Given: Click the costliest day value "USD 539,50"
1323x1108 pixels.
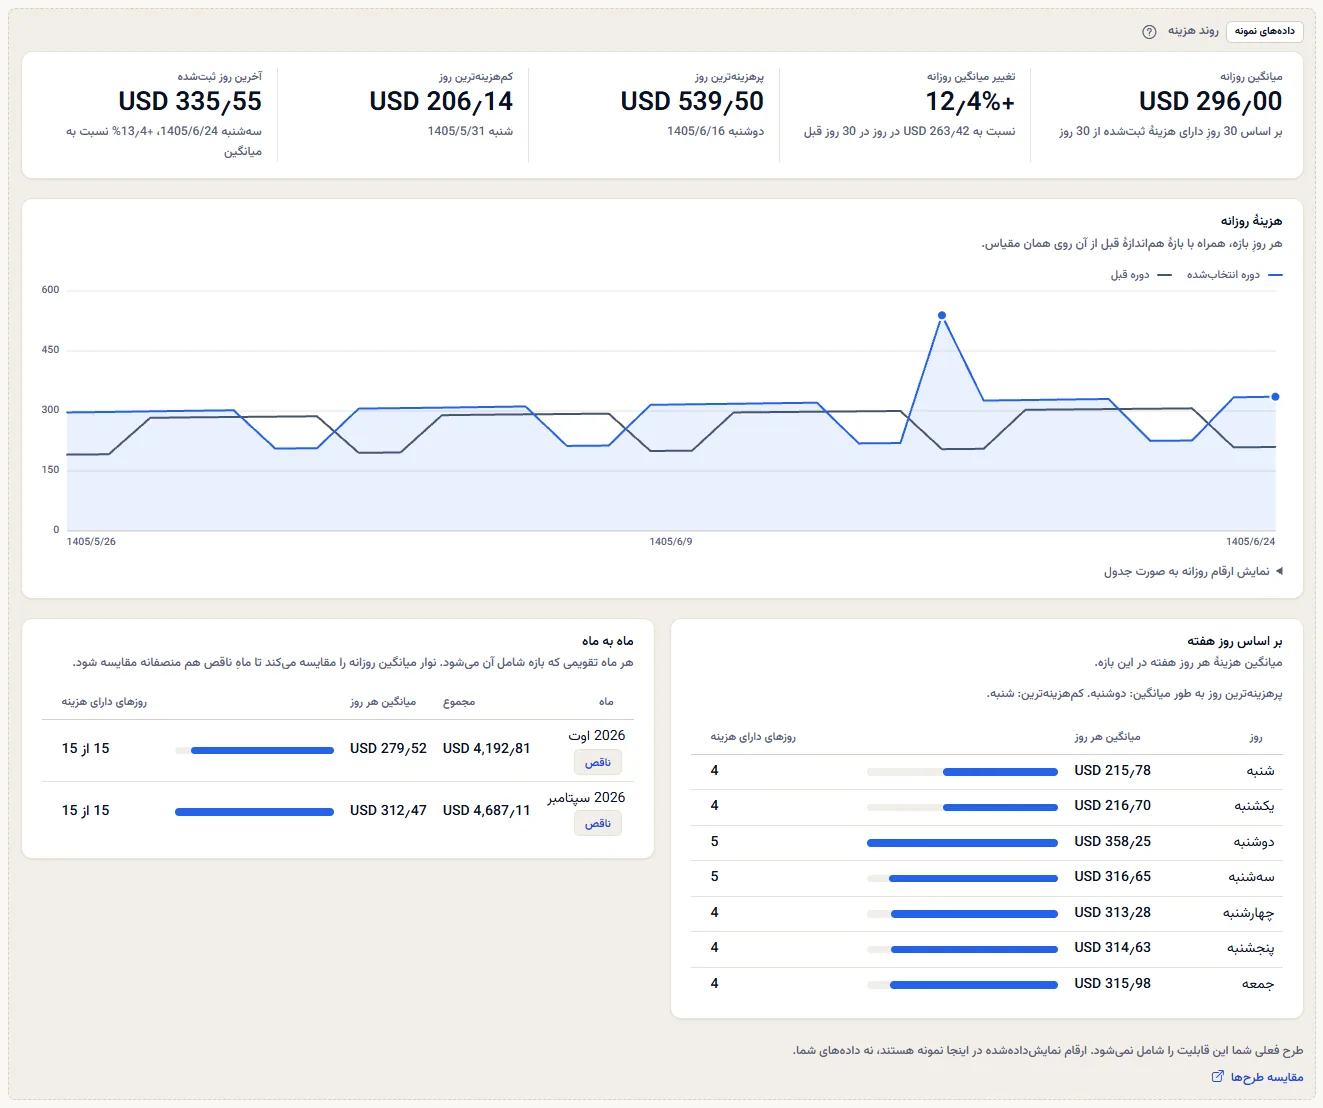Looking at the screenshot, I should 692,101.
